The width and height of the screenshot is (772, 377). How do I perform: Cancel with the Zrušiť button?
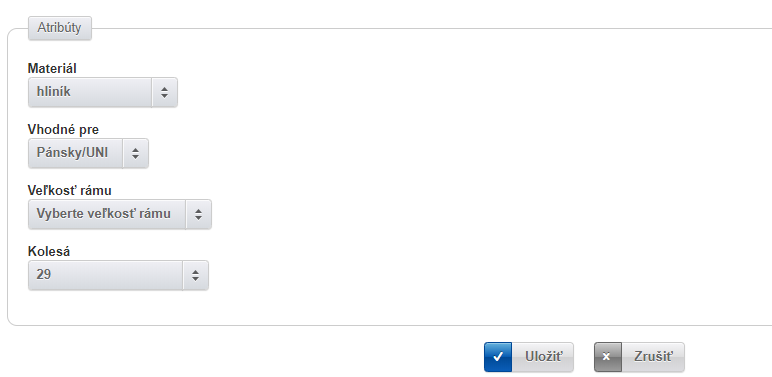point(639,357)
